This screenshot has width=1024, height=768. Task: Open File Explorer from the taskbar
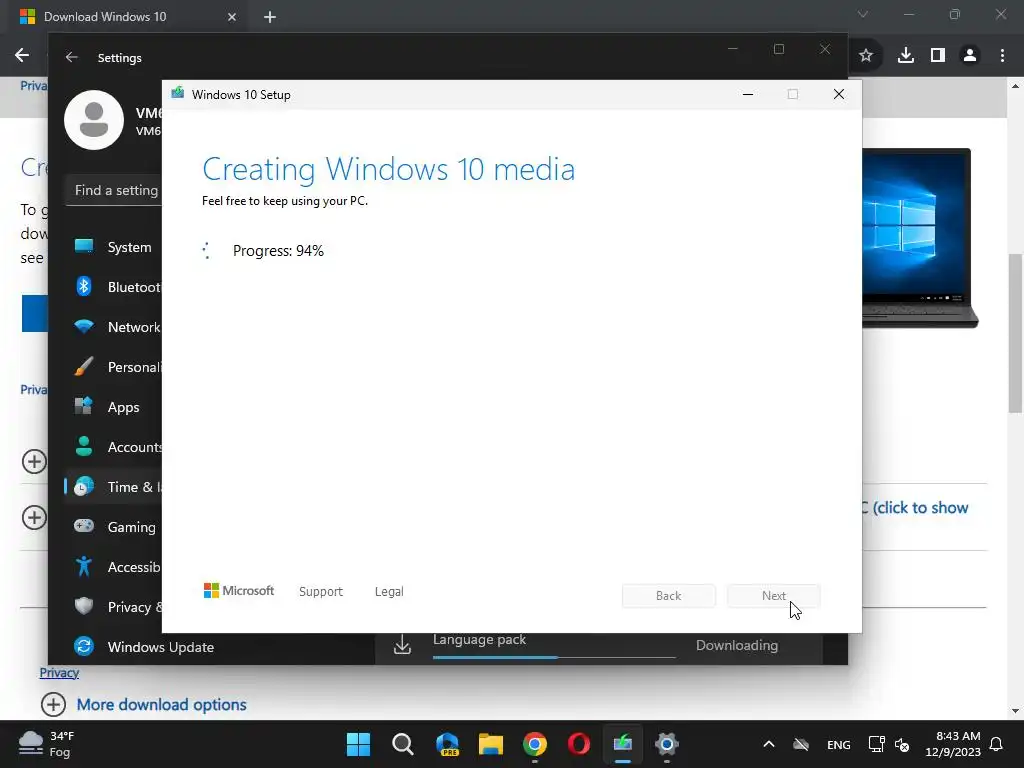point(491,744)
